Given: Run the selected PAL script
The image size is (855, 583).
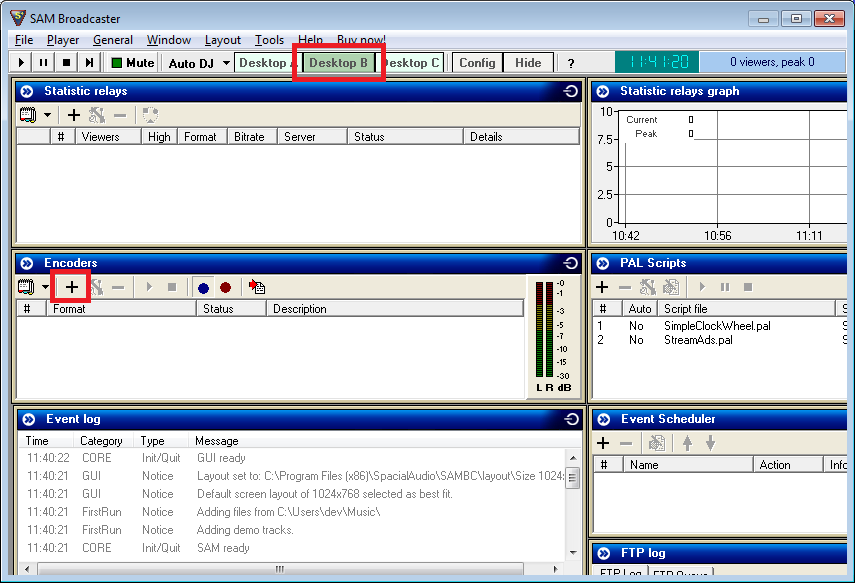Looking at the screenshot, I should [703, 287].
